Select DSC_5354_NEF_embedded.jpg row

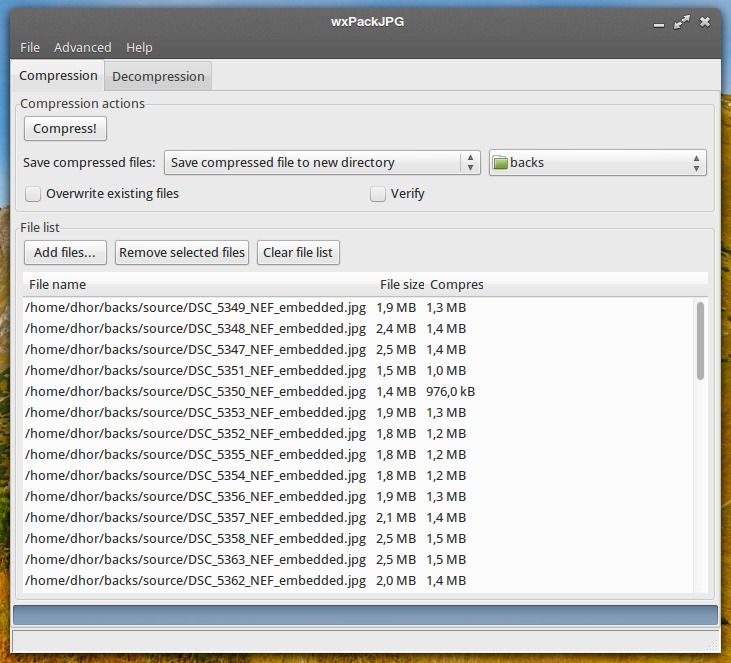coord(358,476)
